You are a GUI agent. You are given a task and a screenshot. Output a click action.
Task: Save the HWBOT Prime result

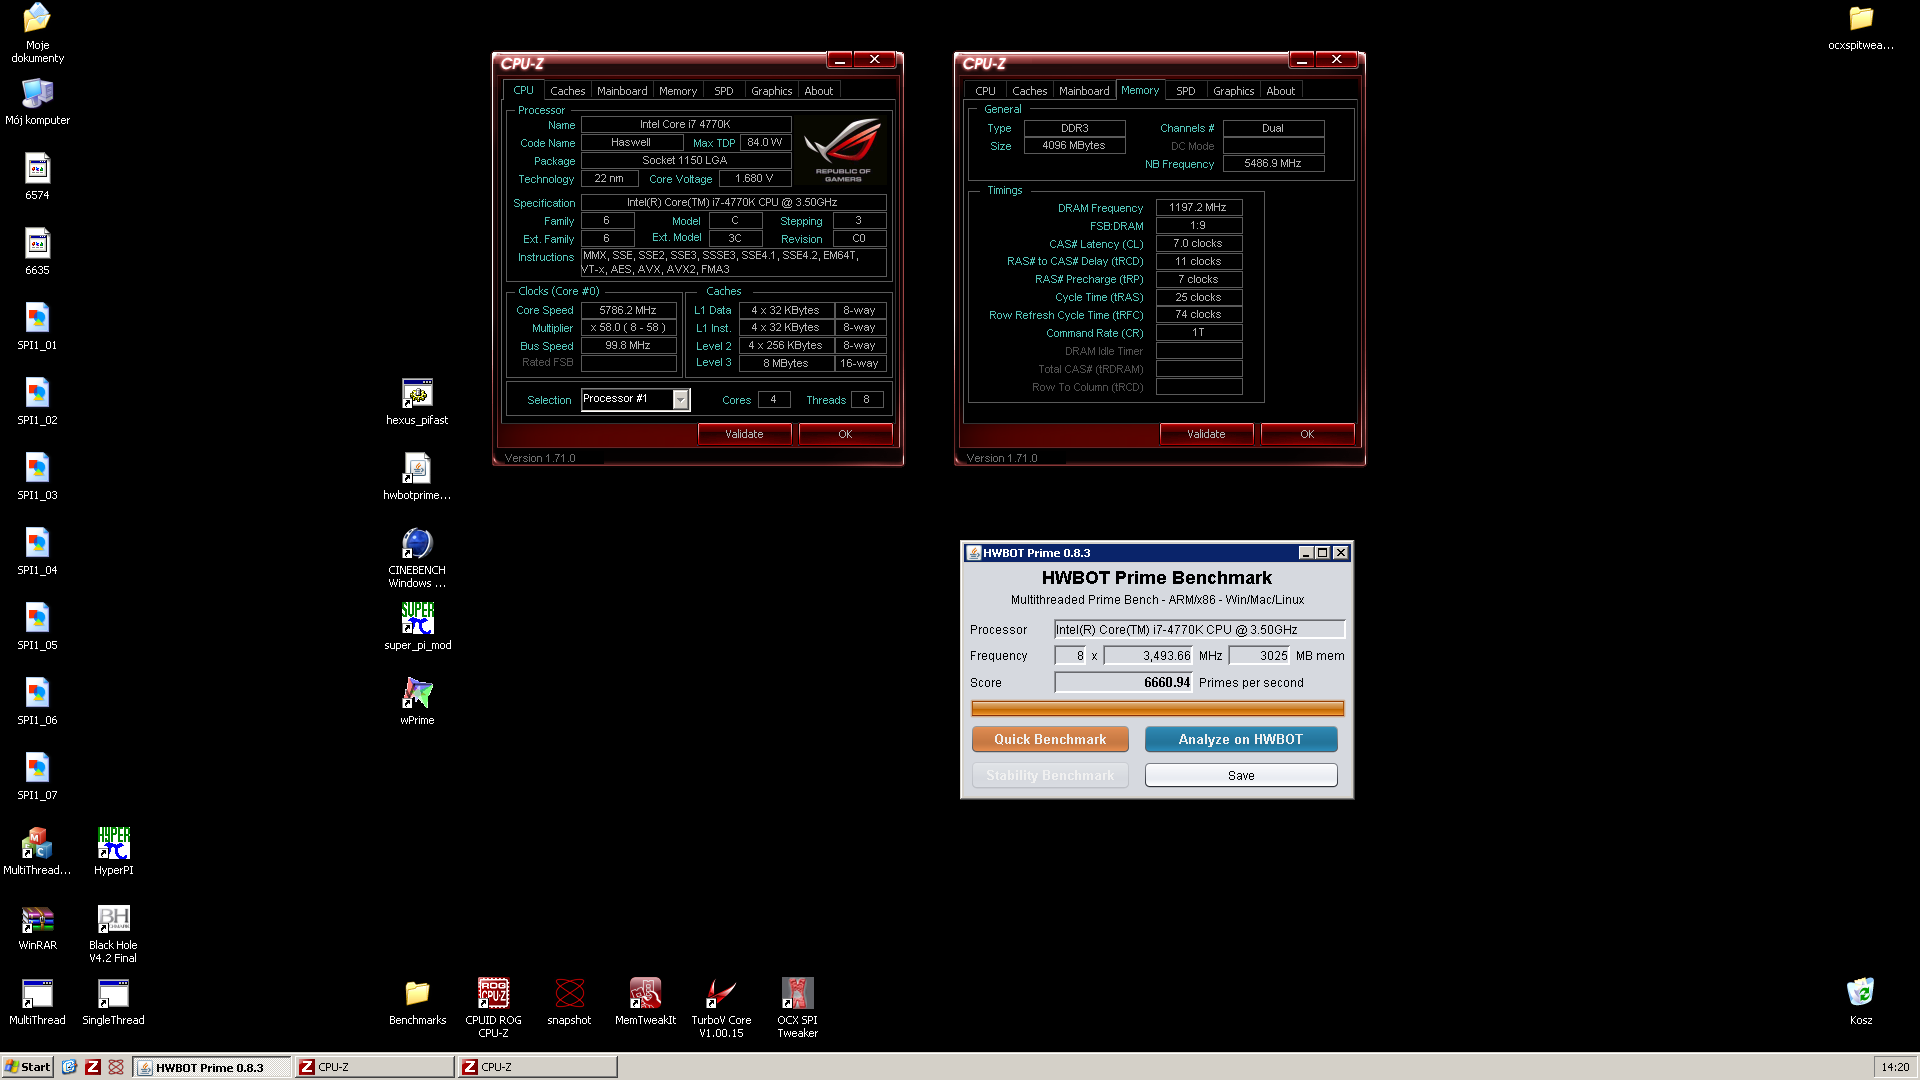(1241, 775)
